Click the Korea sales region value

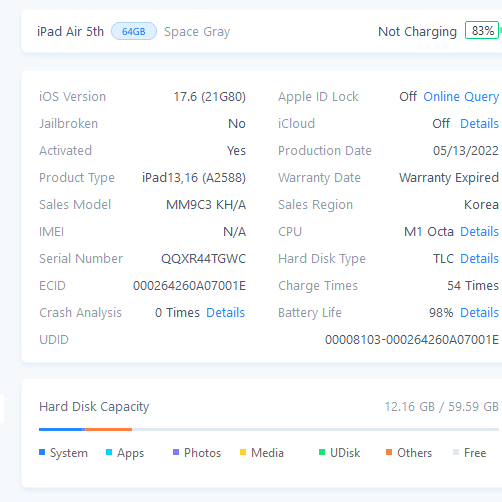(481, 205)
